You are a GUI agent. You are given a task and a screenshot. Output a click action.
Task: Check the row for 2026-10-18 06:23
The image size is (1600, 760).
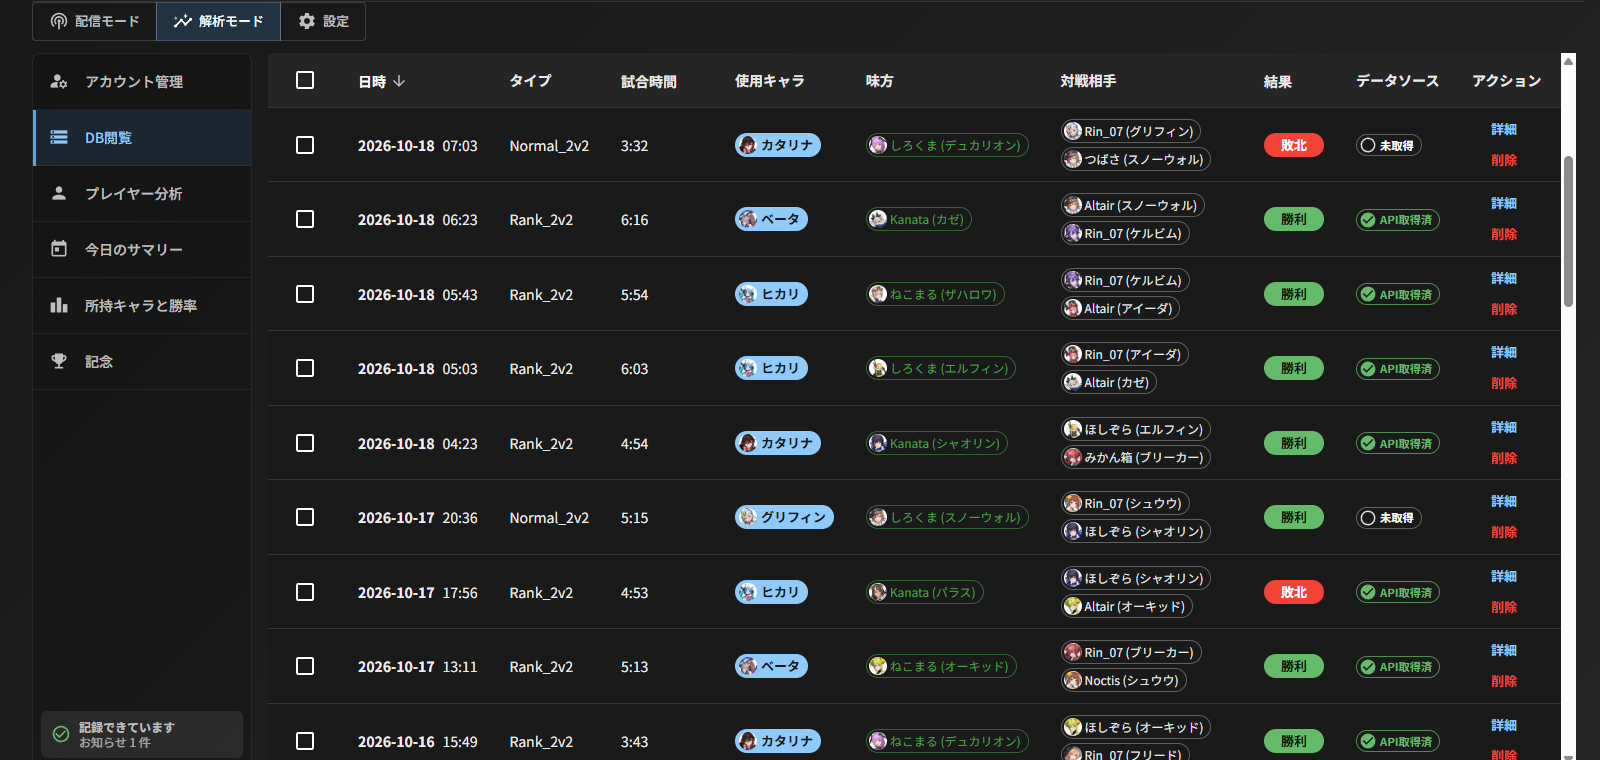(x=305, y=219)
